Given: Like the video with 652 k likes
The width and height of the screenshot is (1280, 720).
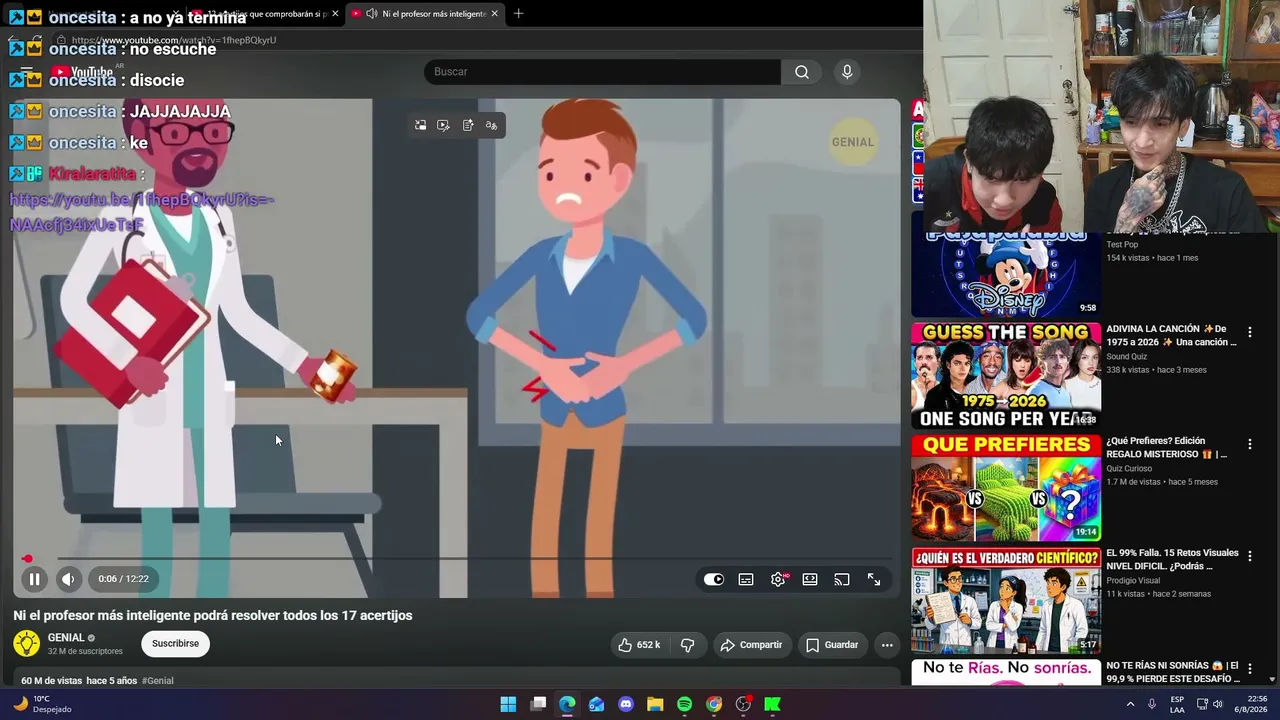Looking at the screenshot, I should tap(639, 645).
